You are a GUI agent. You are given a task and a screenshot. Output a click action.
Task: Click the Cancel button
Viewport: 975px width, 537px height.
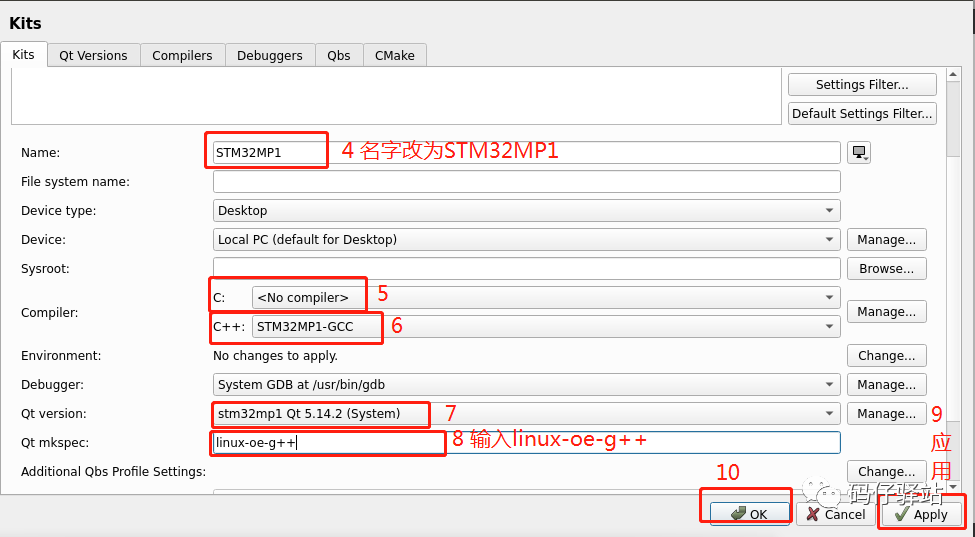[x=836, y=514]
